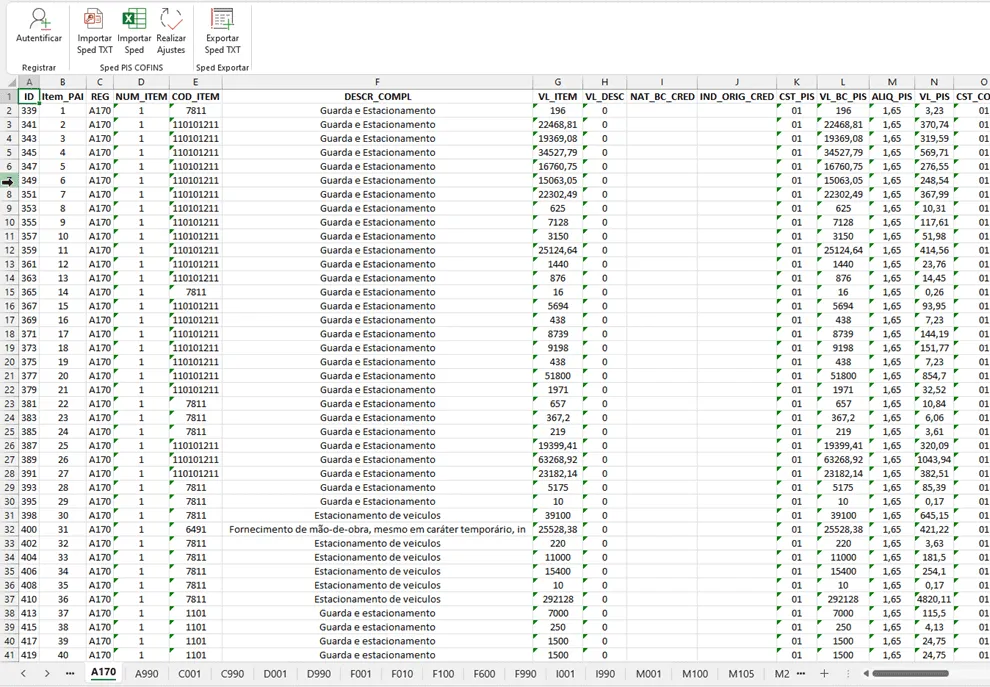Switch to the C001 sheet tab
Screen dimensions: 990x687
189,674
